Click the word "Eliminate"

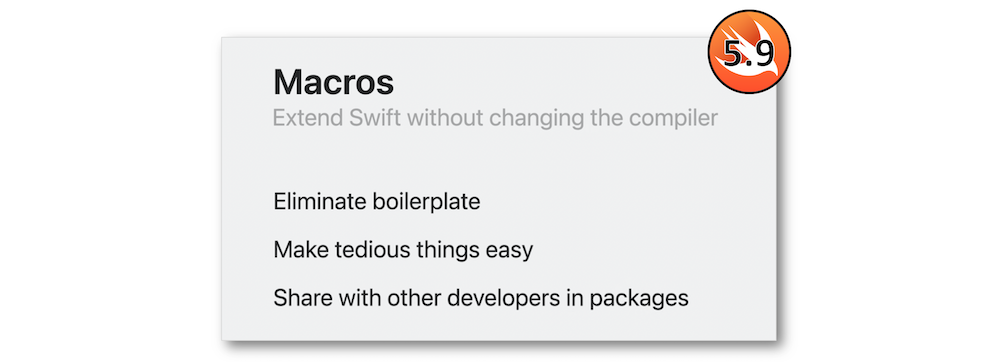coord(318,202)
